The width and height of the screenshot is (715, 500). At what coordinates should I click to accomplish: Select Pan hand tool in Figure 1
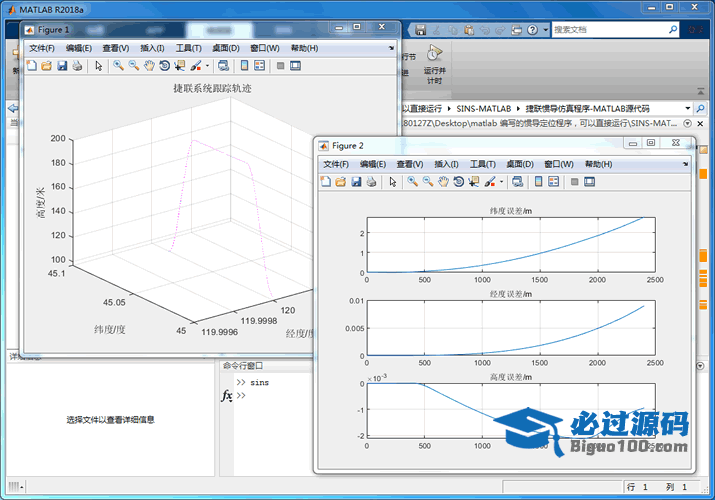click(x=149, y=66)
